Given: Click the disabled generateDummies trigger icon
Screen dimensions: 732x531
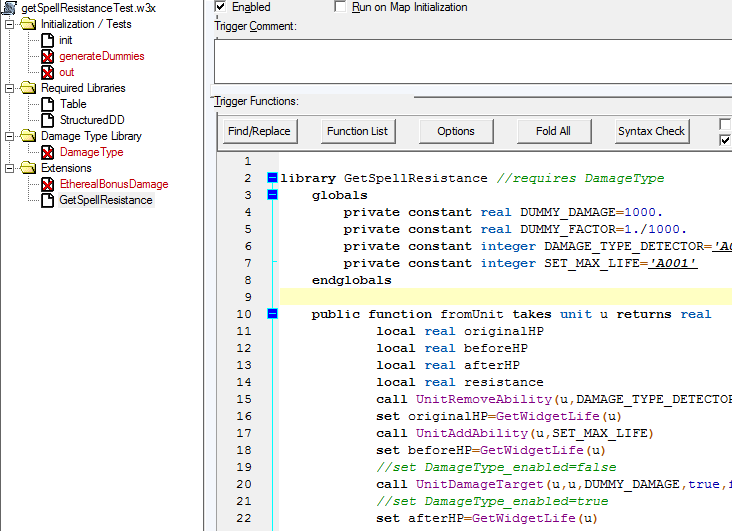Looking at the screenshot, I should pos(47,57).
